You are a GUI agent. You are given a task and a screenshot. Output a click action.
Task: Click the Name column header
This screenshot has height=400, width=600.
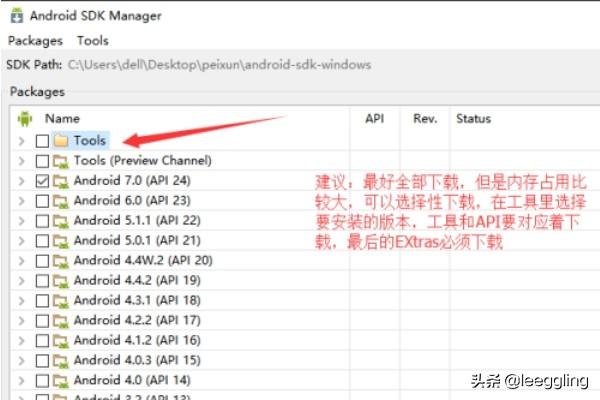[62, 119]
